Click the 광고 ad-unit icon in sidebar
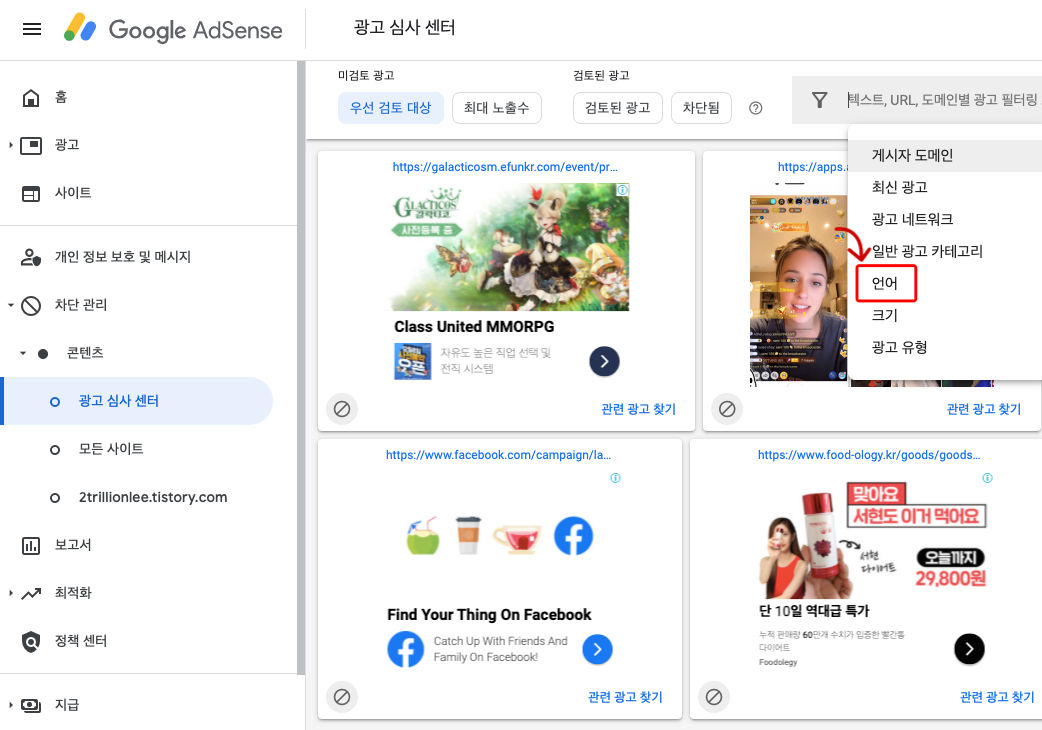The height and width of the screenshot is (730, 1042). 31,145
